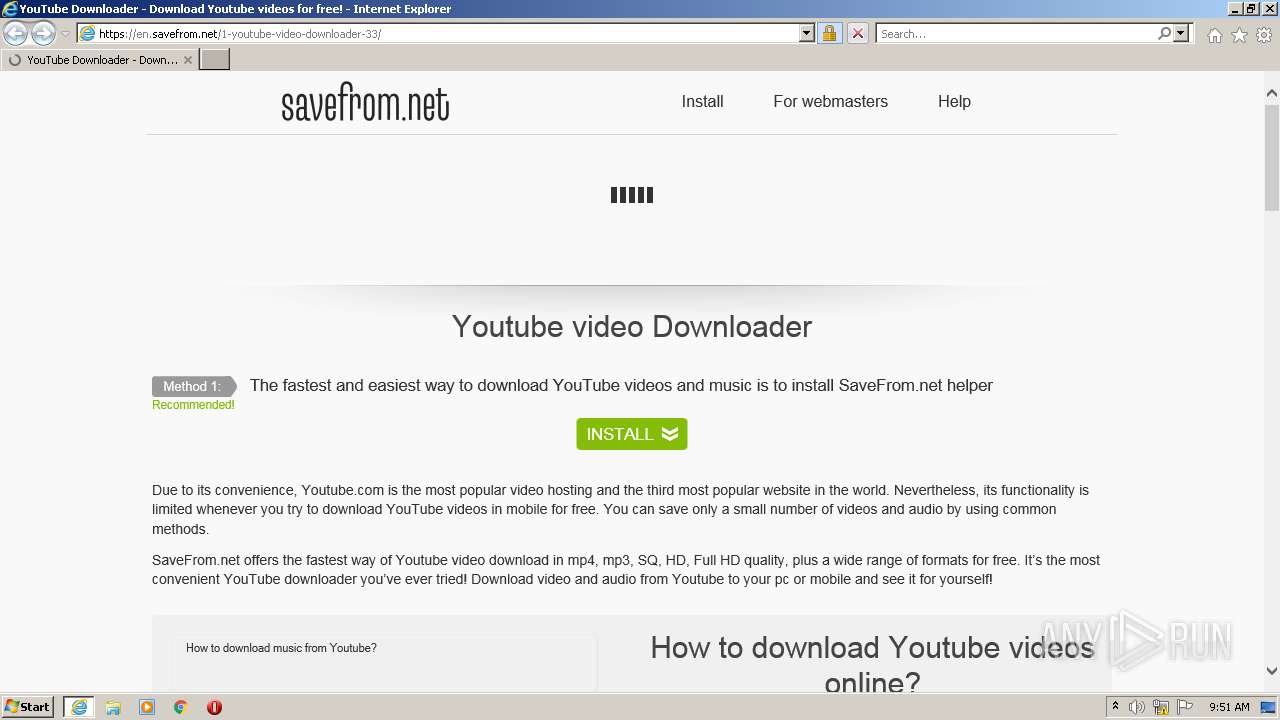Show hidden tray icons arrow
This screenshot has height=720, width=1280.
pos(1115,707)
